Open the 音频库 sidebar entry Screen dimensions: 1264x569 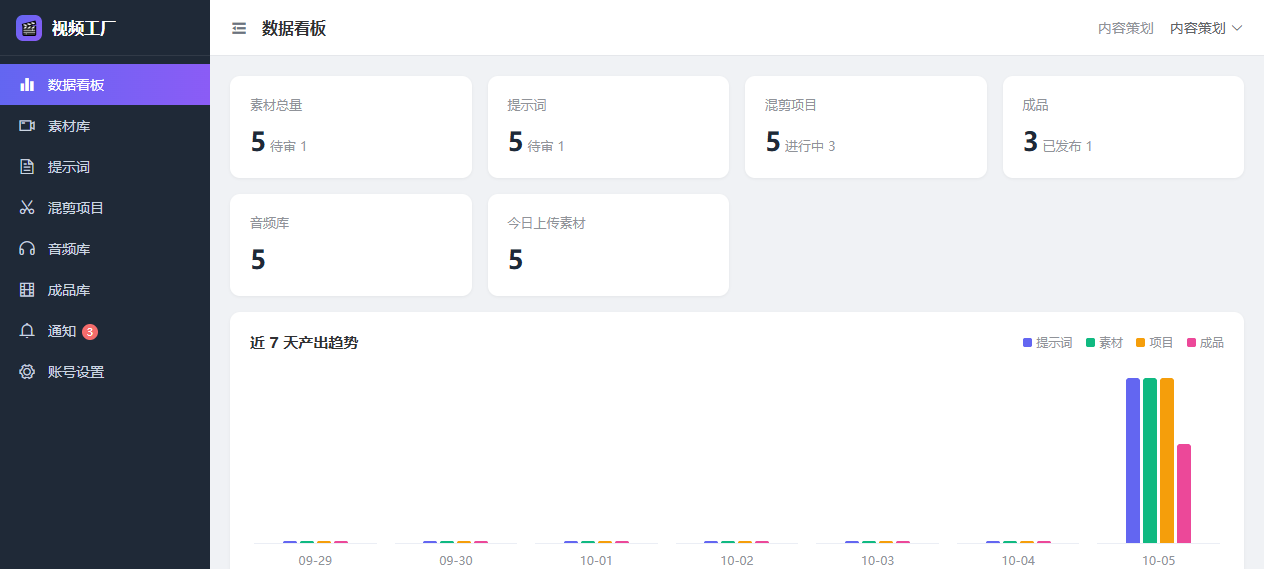105,249
